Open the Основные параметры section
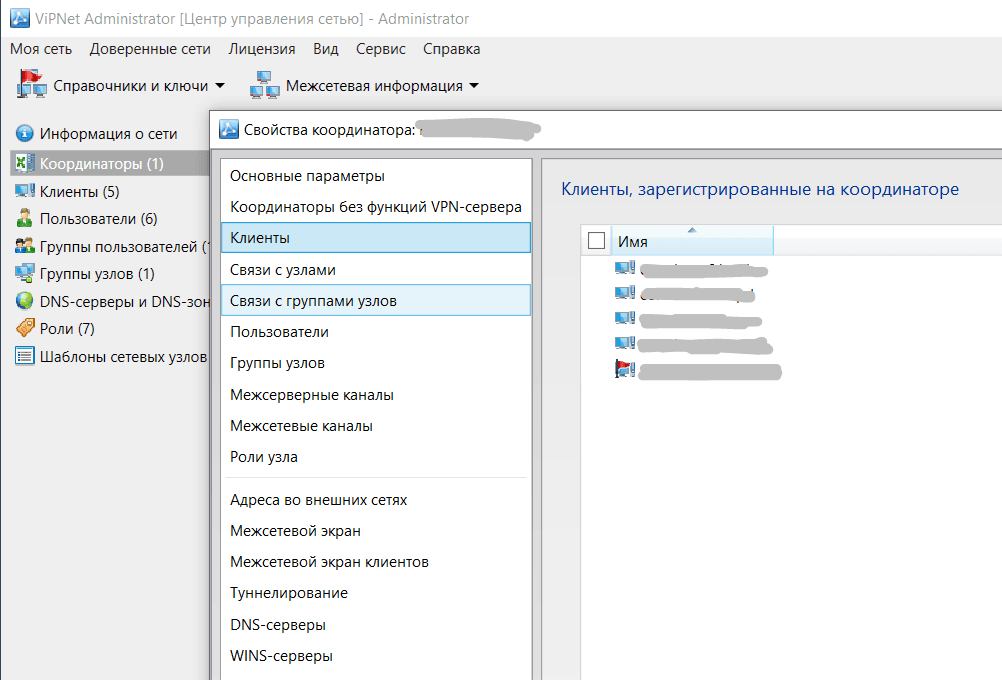Viewport: 1002px width, 680px height. tap(307, 176)
